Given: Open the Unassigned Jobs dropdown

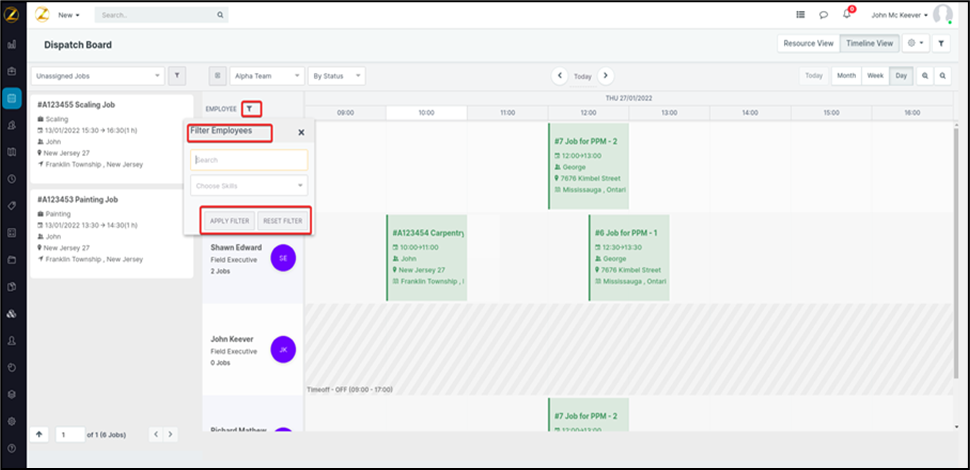Looking at the screenshot, I should point(97,76).
